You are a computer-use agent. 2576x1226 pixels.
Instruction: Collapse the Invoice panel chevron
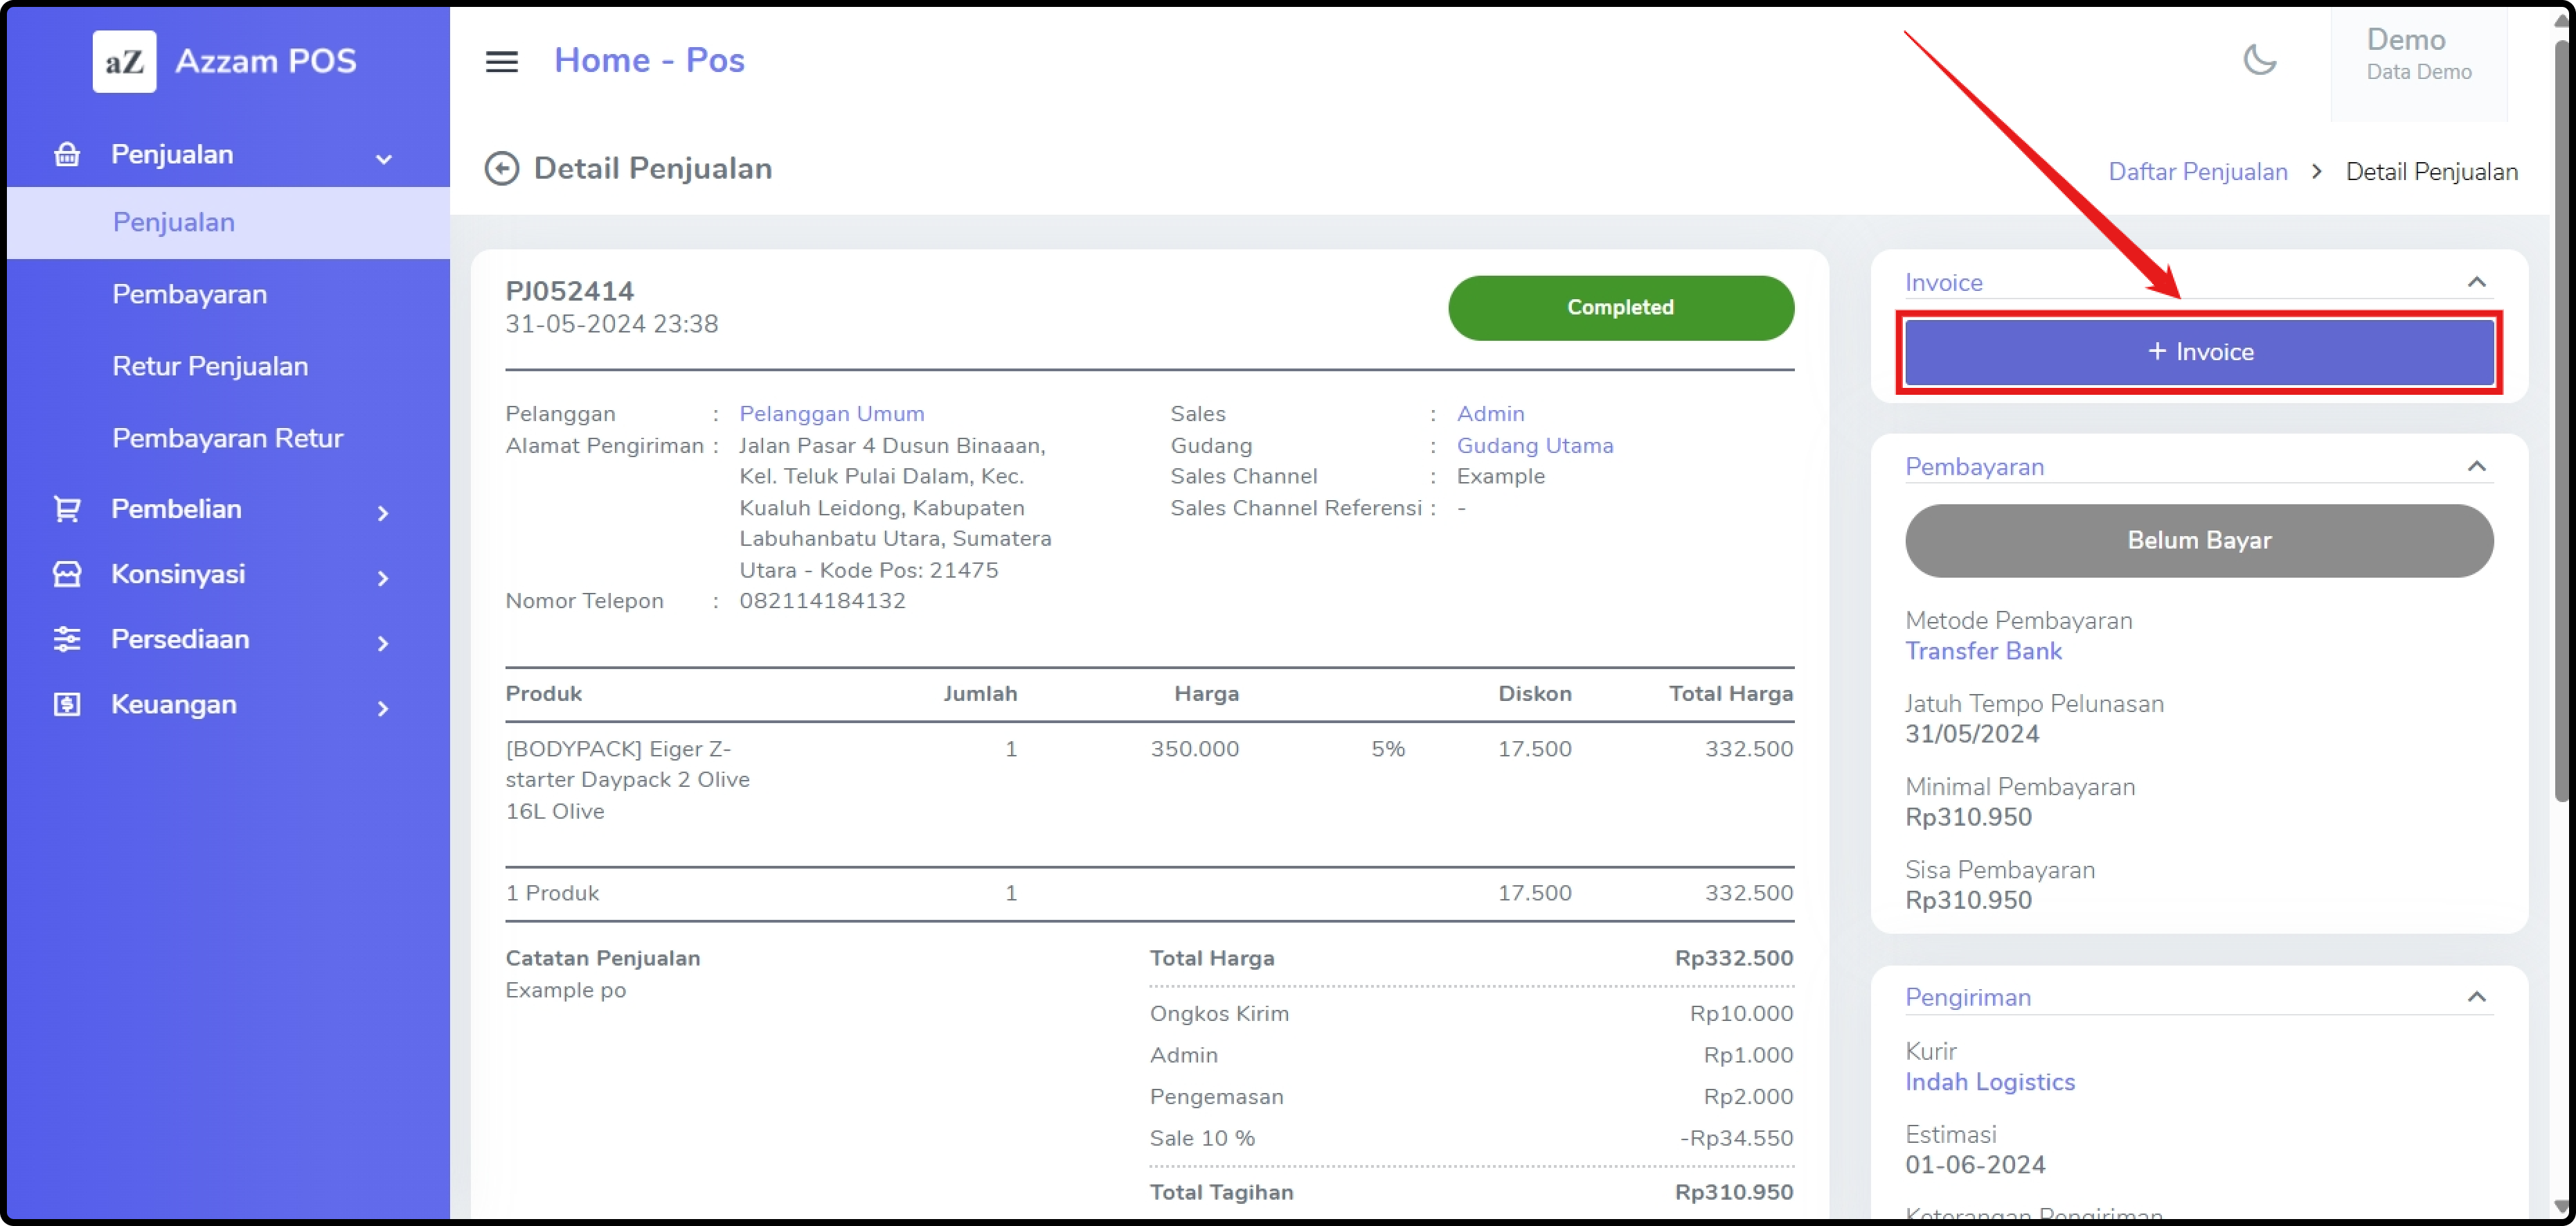pos(2476,282)
